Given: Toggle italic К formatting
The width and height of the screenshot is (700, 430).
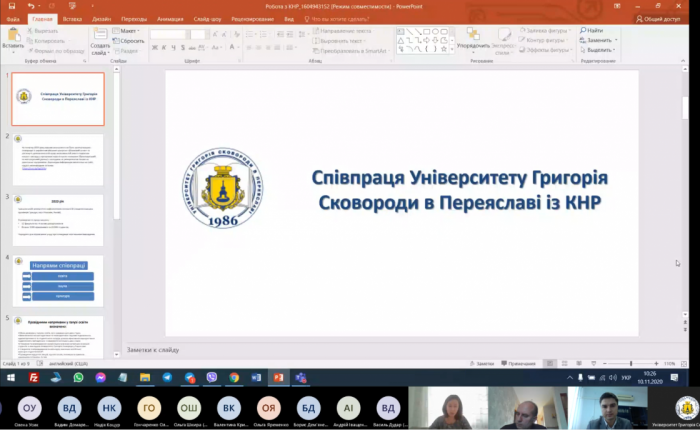Looking at the screenshot, I should 164,48.
